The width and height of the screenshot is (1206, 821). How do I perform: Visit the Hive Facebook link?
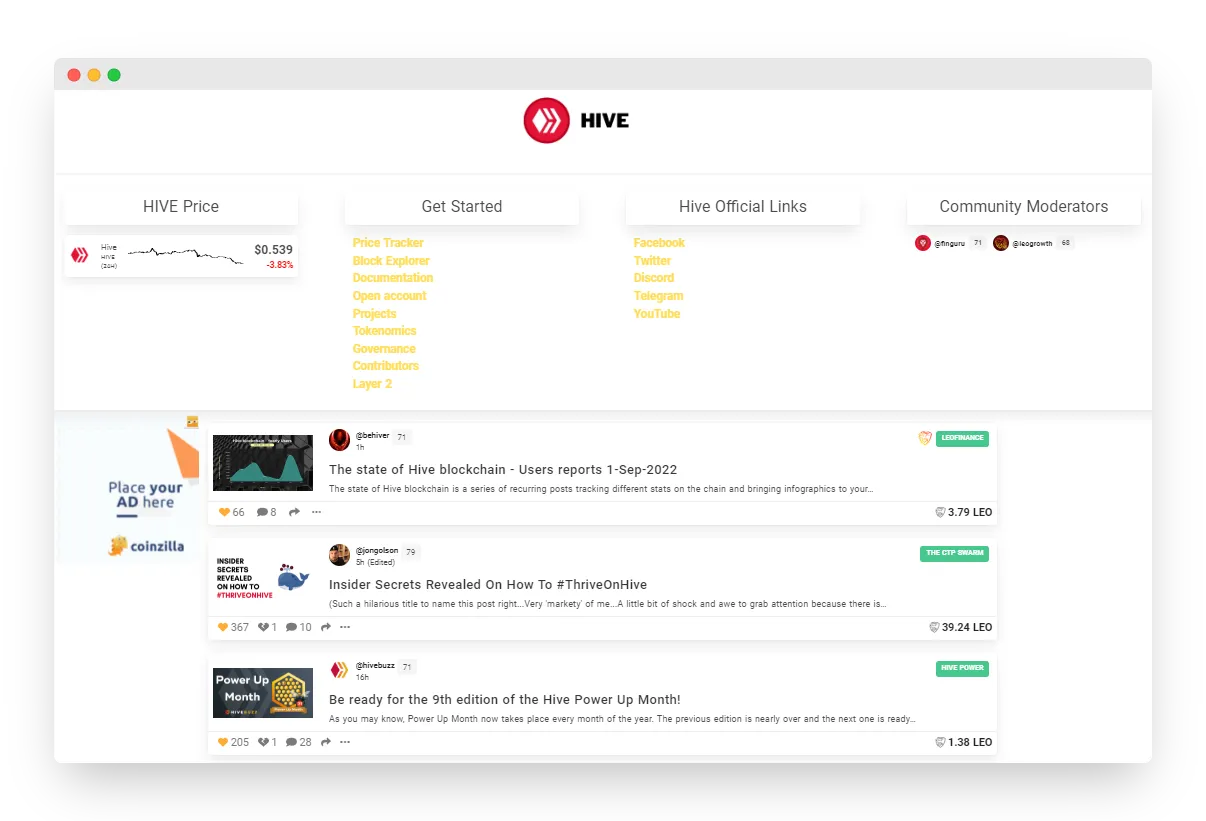pos(659,243)
